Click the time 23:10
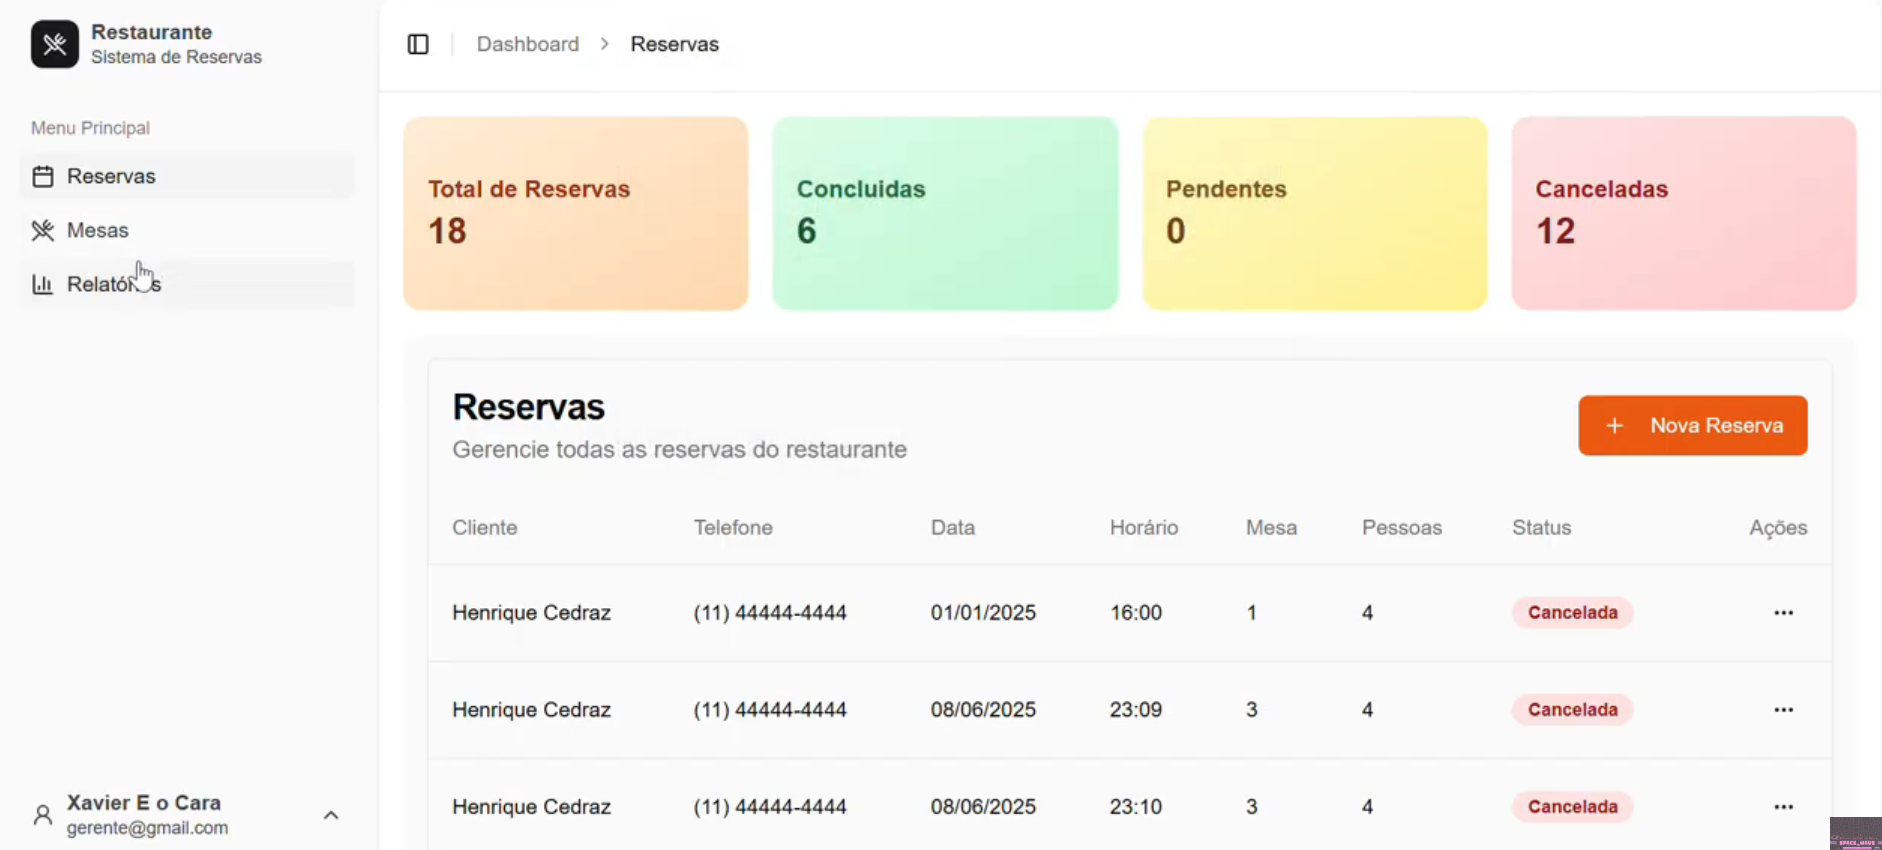 pyautogui.click(x=1136, y=807)
